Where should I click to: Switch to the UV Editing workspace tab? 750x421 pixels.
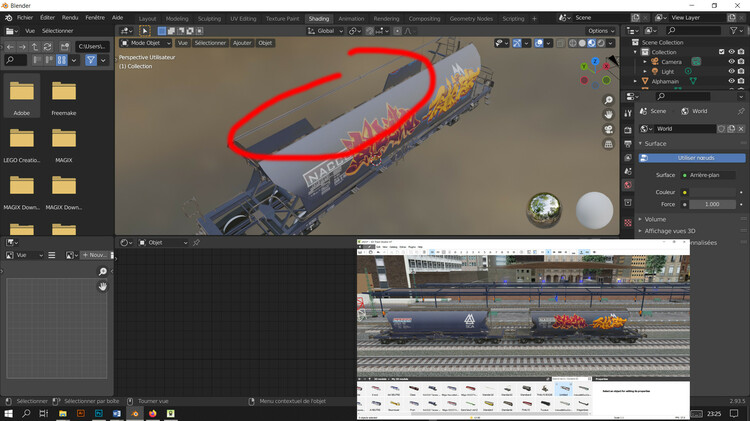pos(243,19)
